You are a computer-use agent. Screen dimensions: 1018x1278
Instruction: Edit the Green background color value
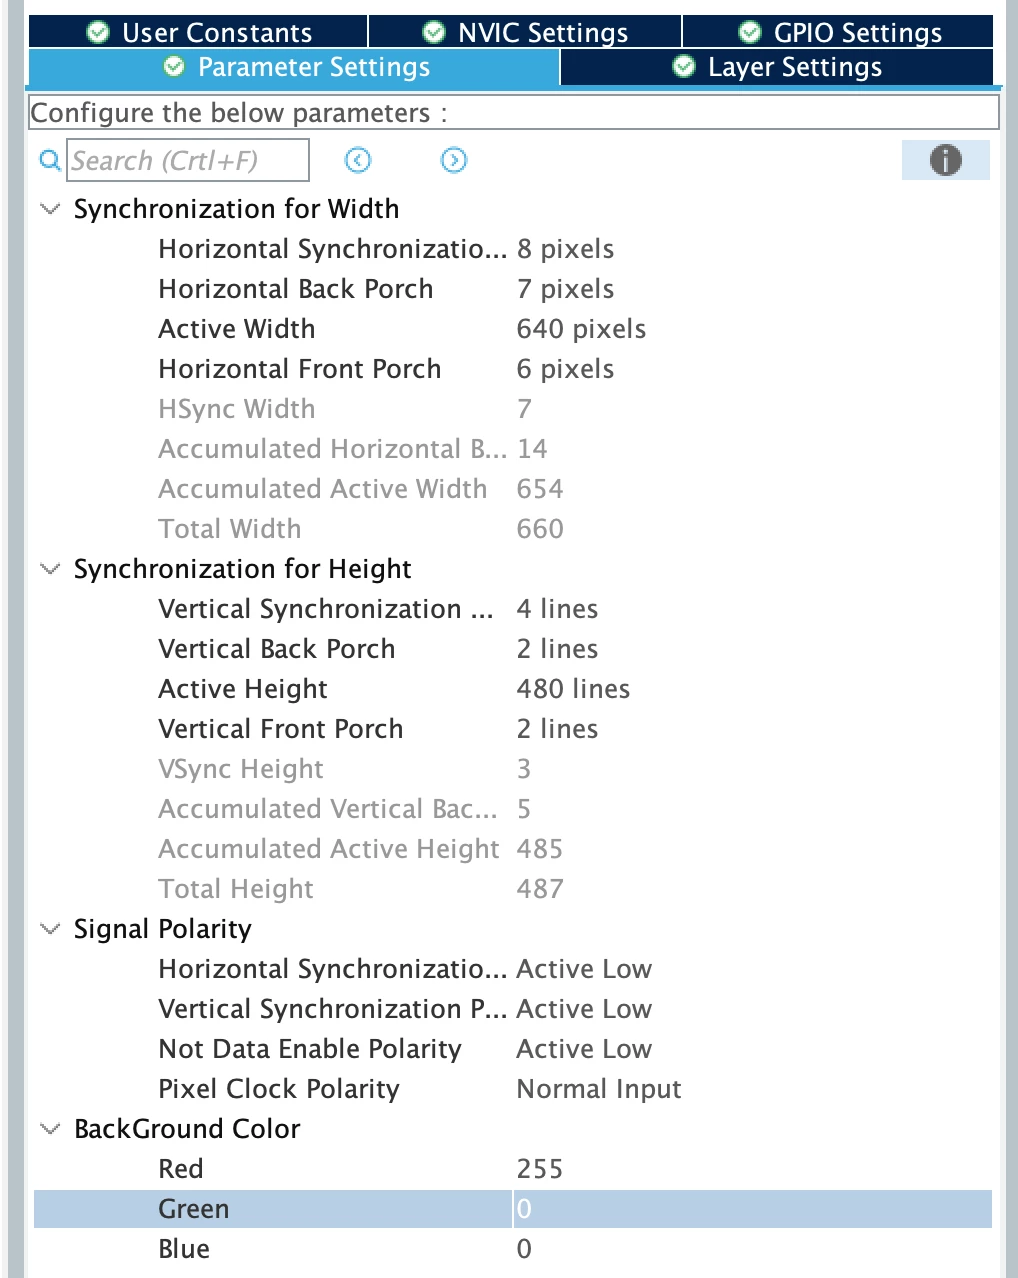coord(752,1209)
